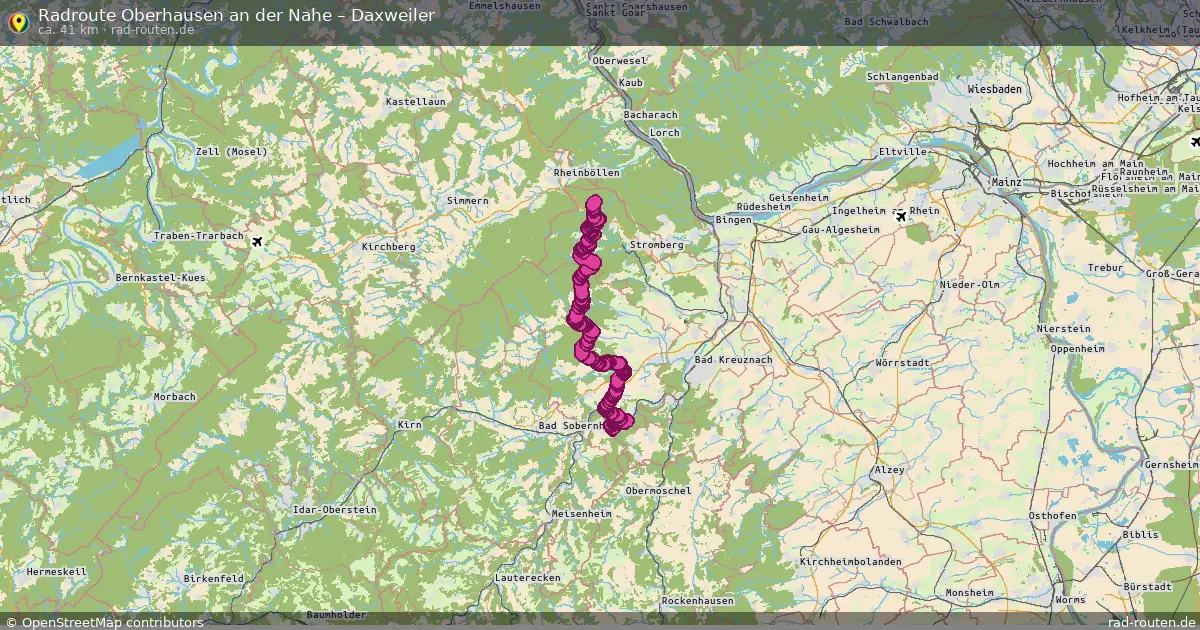Click the Lorch town label
Image resolution: width=1200 pixels, height=630 pixels.
pyautogui.click(x=664, y=133)
